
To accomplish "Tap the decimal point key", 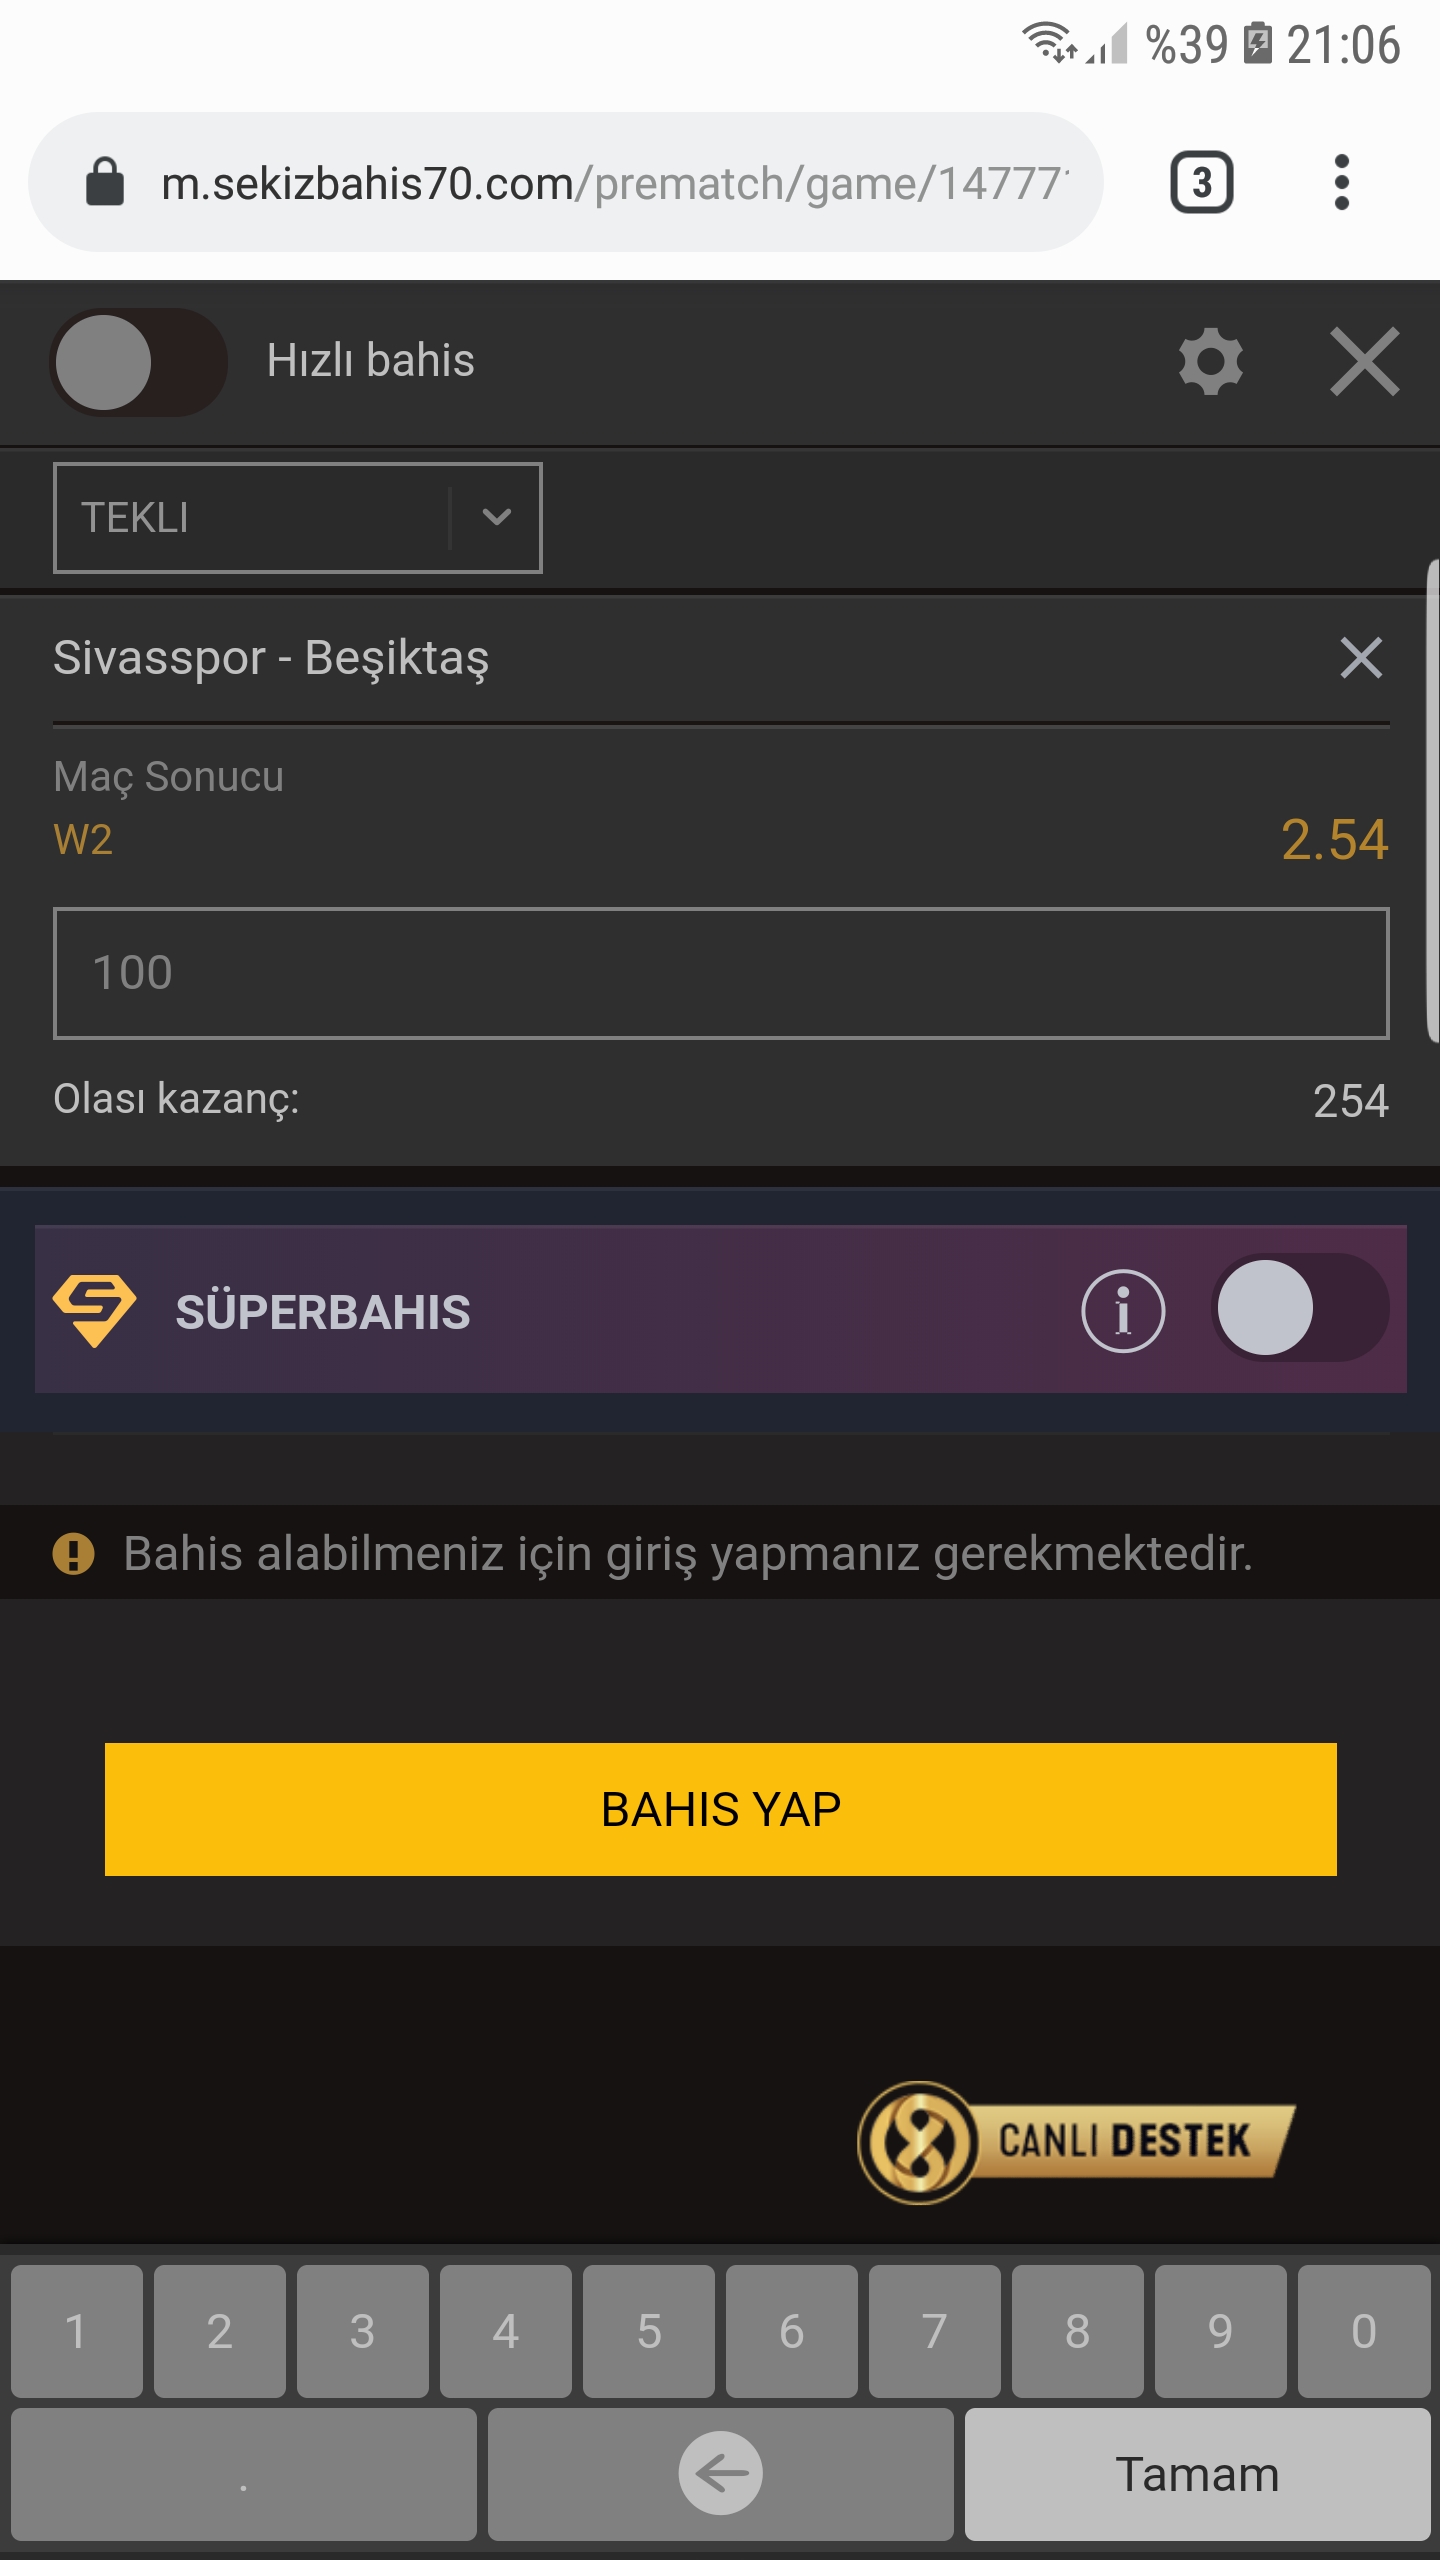I will (244, 2474).
